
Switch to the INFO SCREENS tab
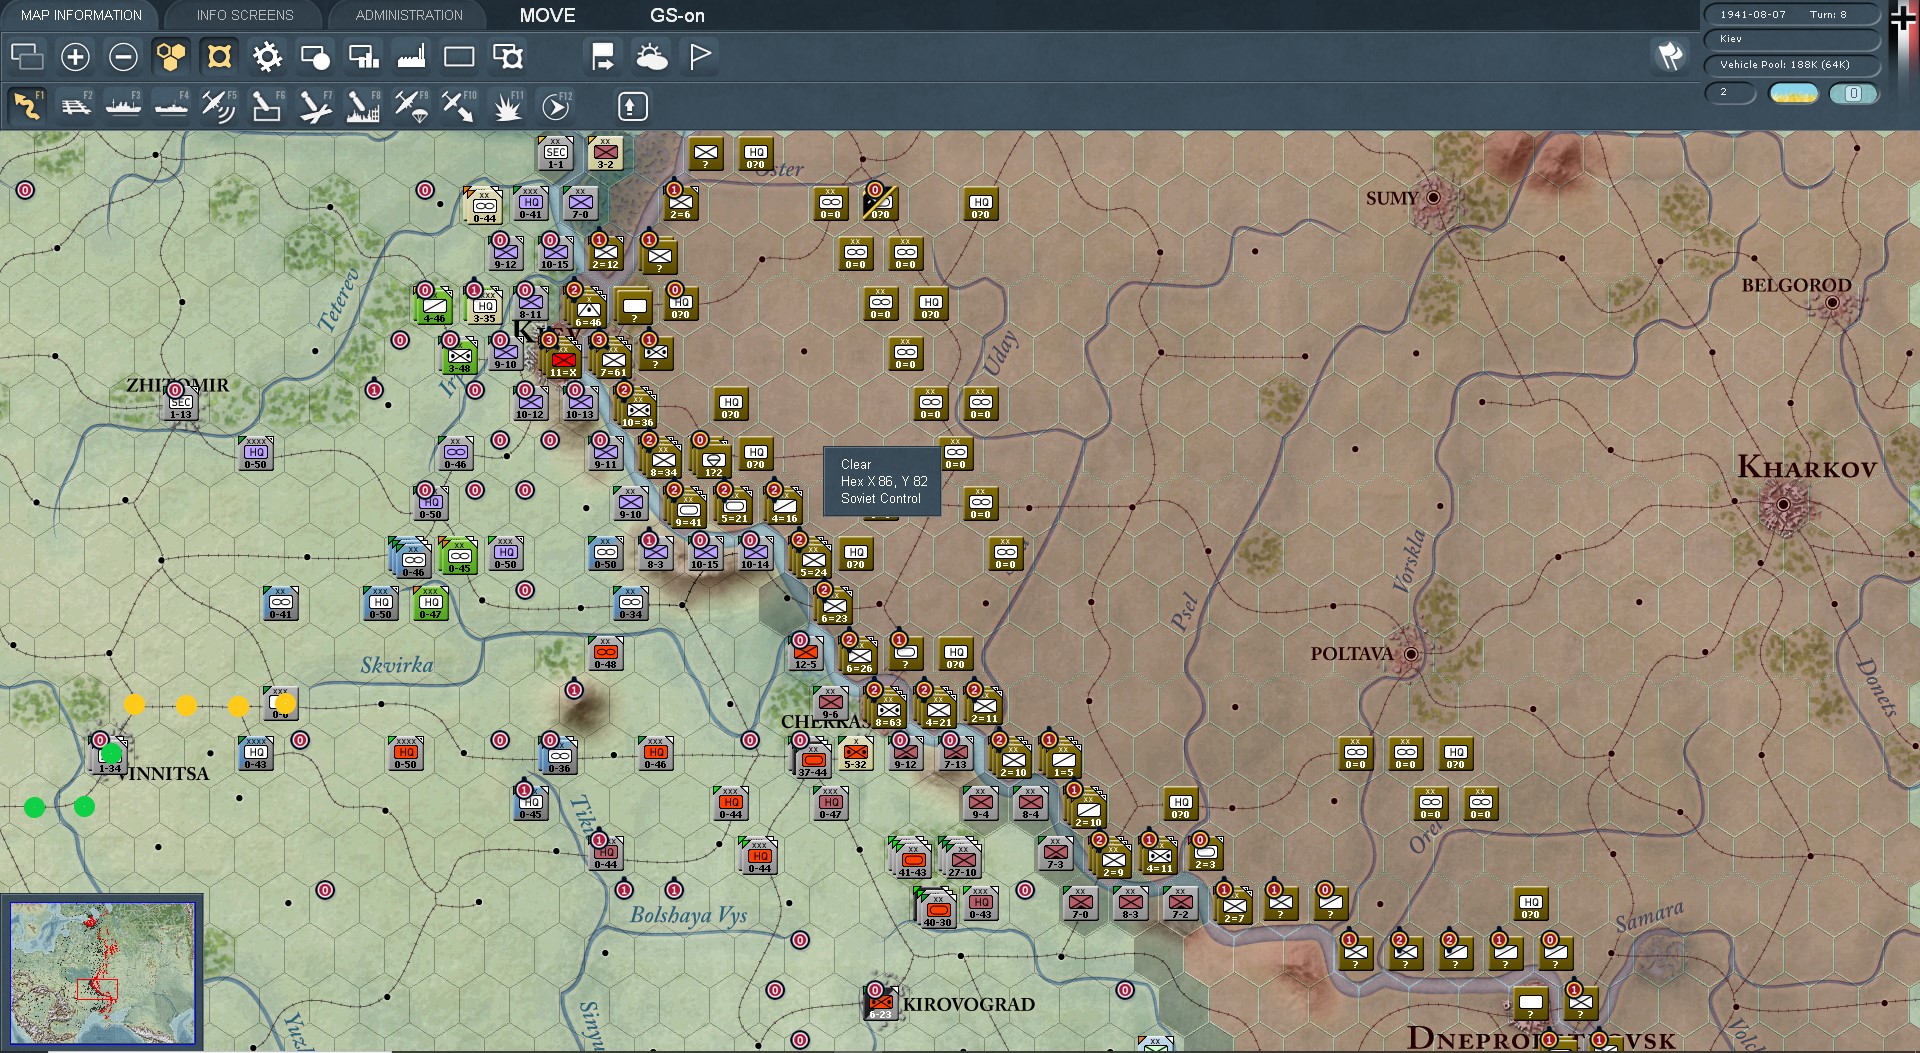[245, 15]
